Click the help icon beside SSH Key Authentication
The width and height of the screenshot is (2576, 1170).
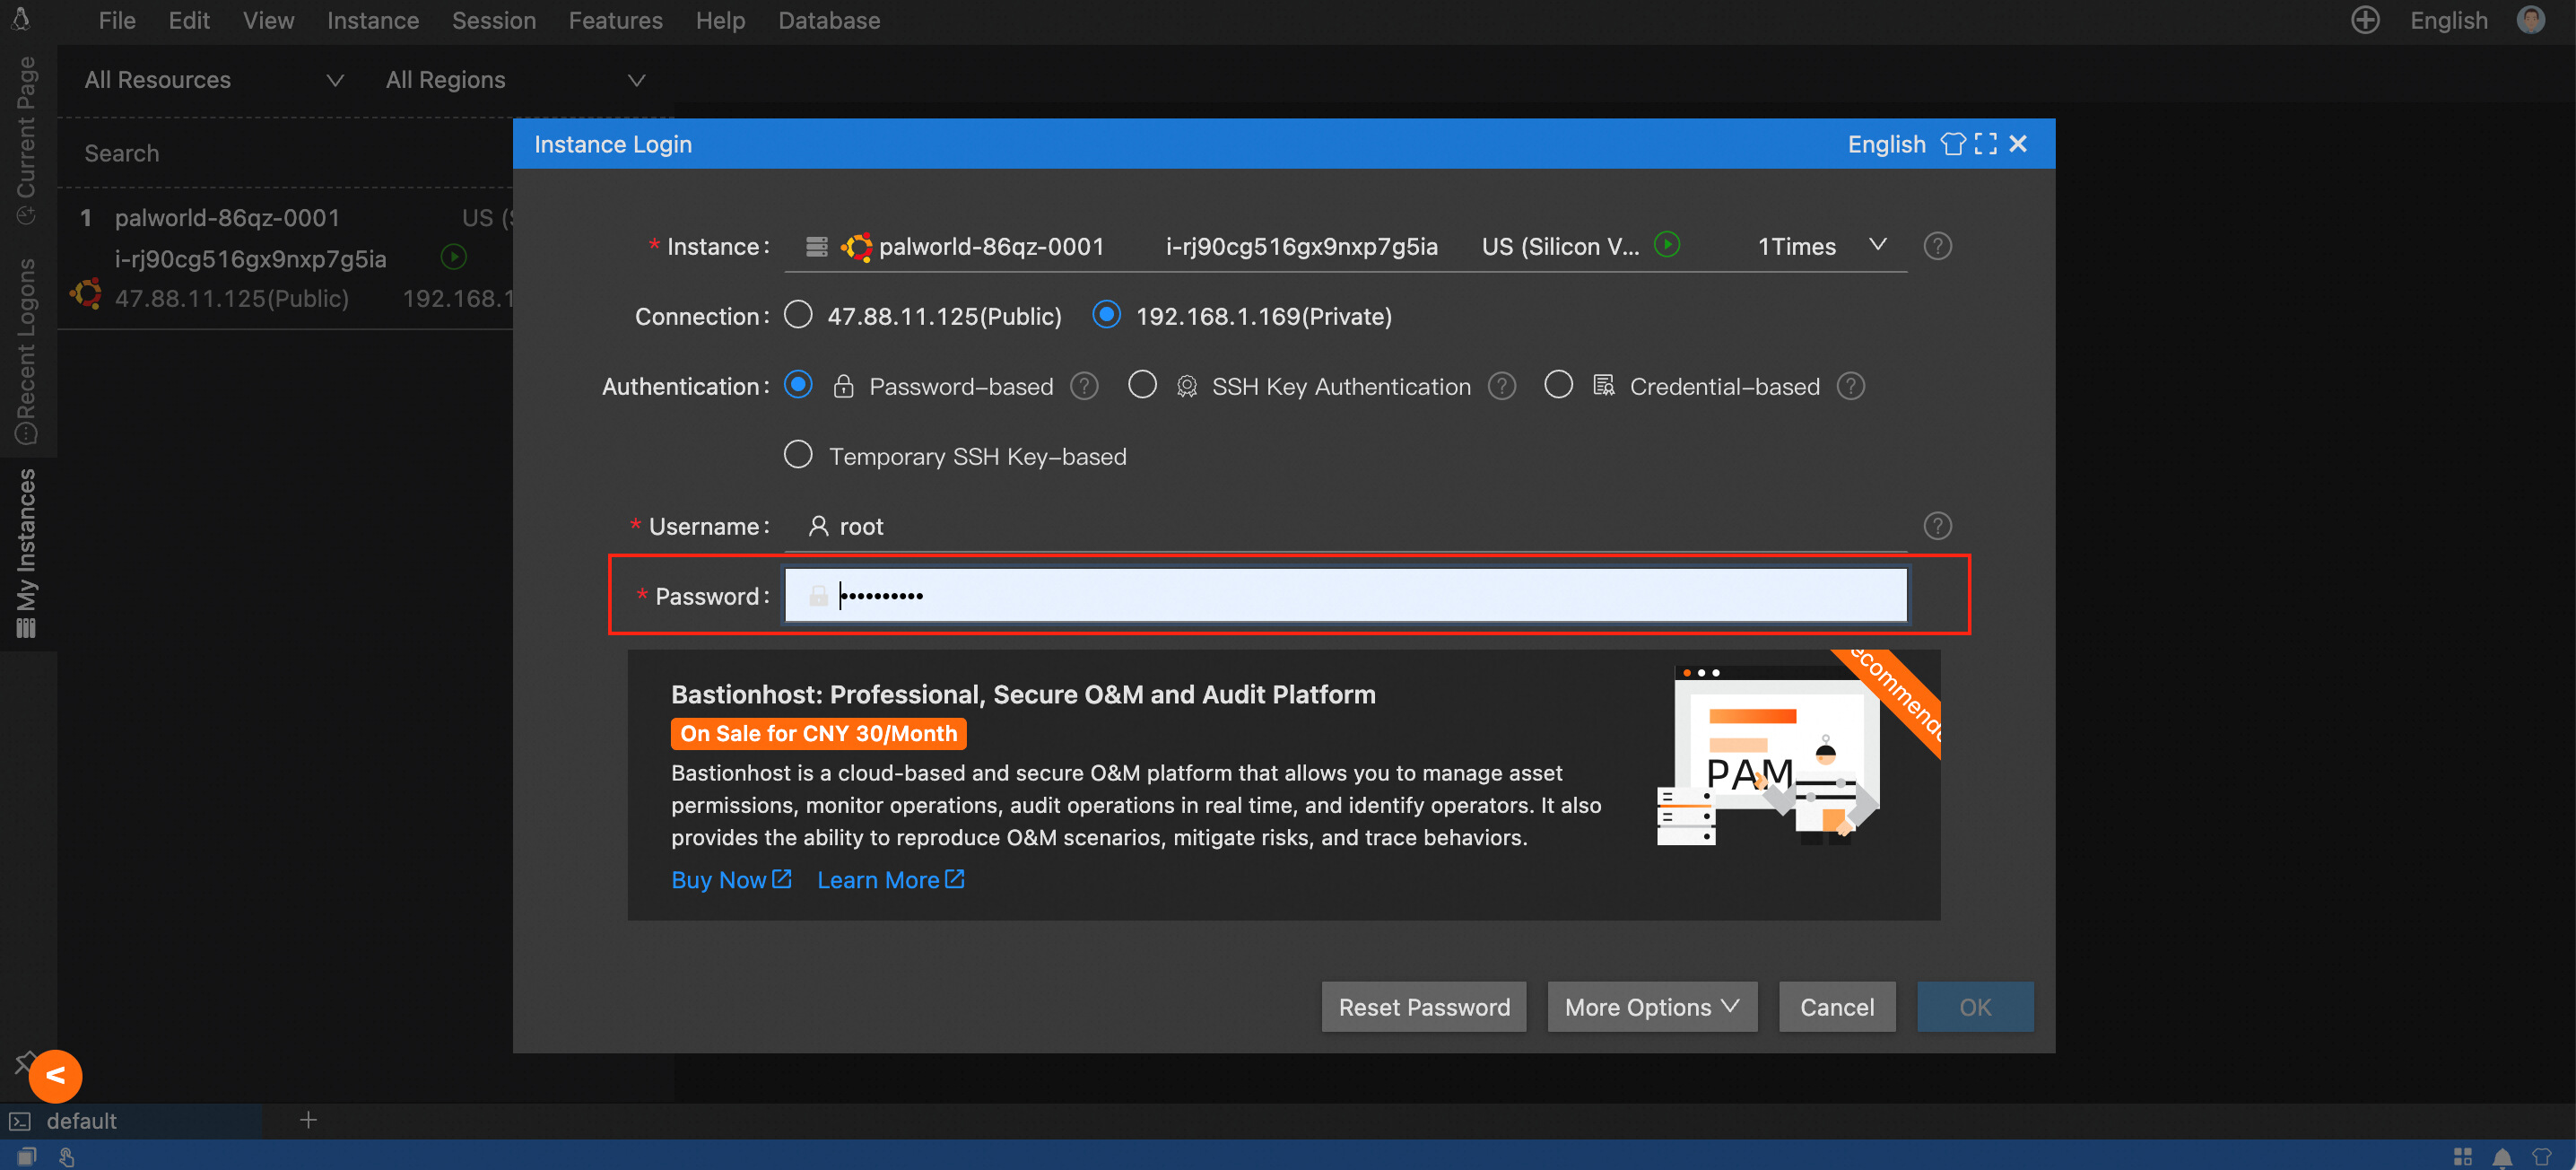pos(1501,386)
